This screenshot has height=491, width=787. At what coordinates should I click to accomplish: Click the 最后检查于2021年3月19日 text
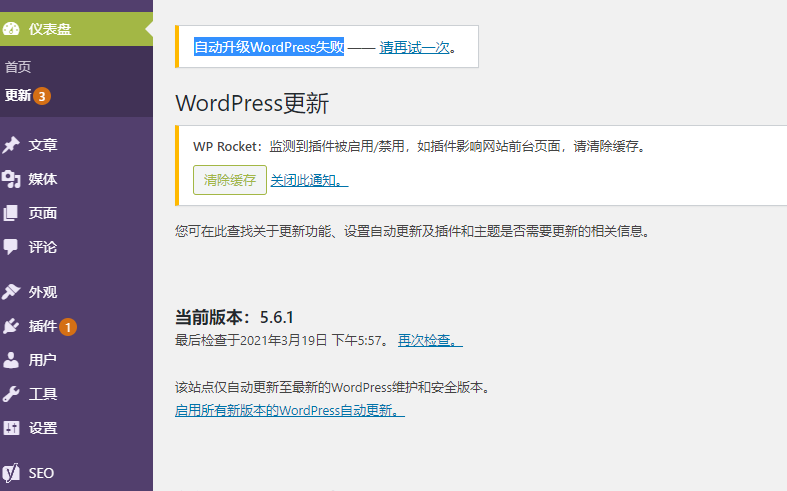(283, 340)
